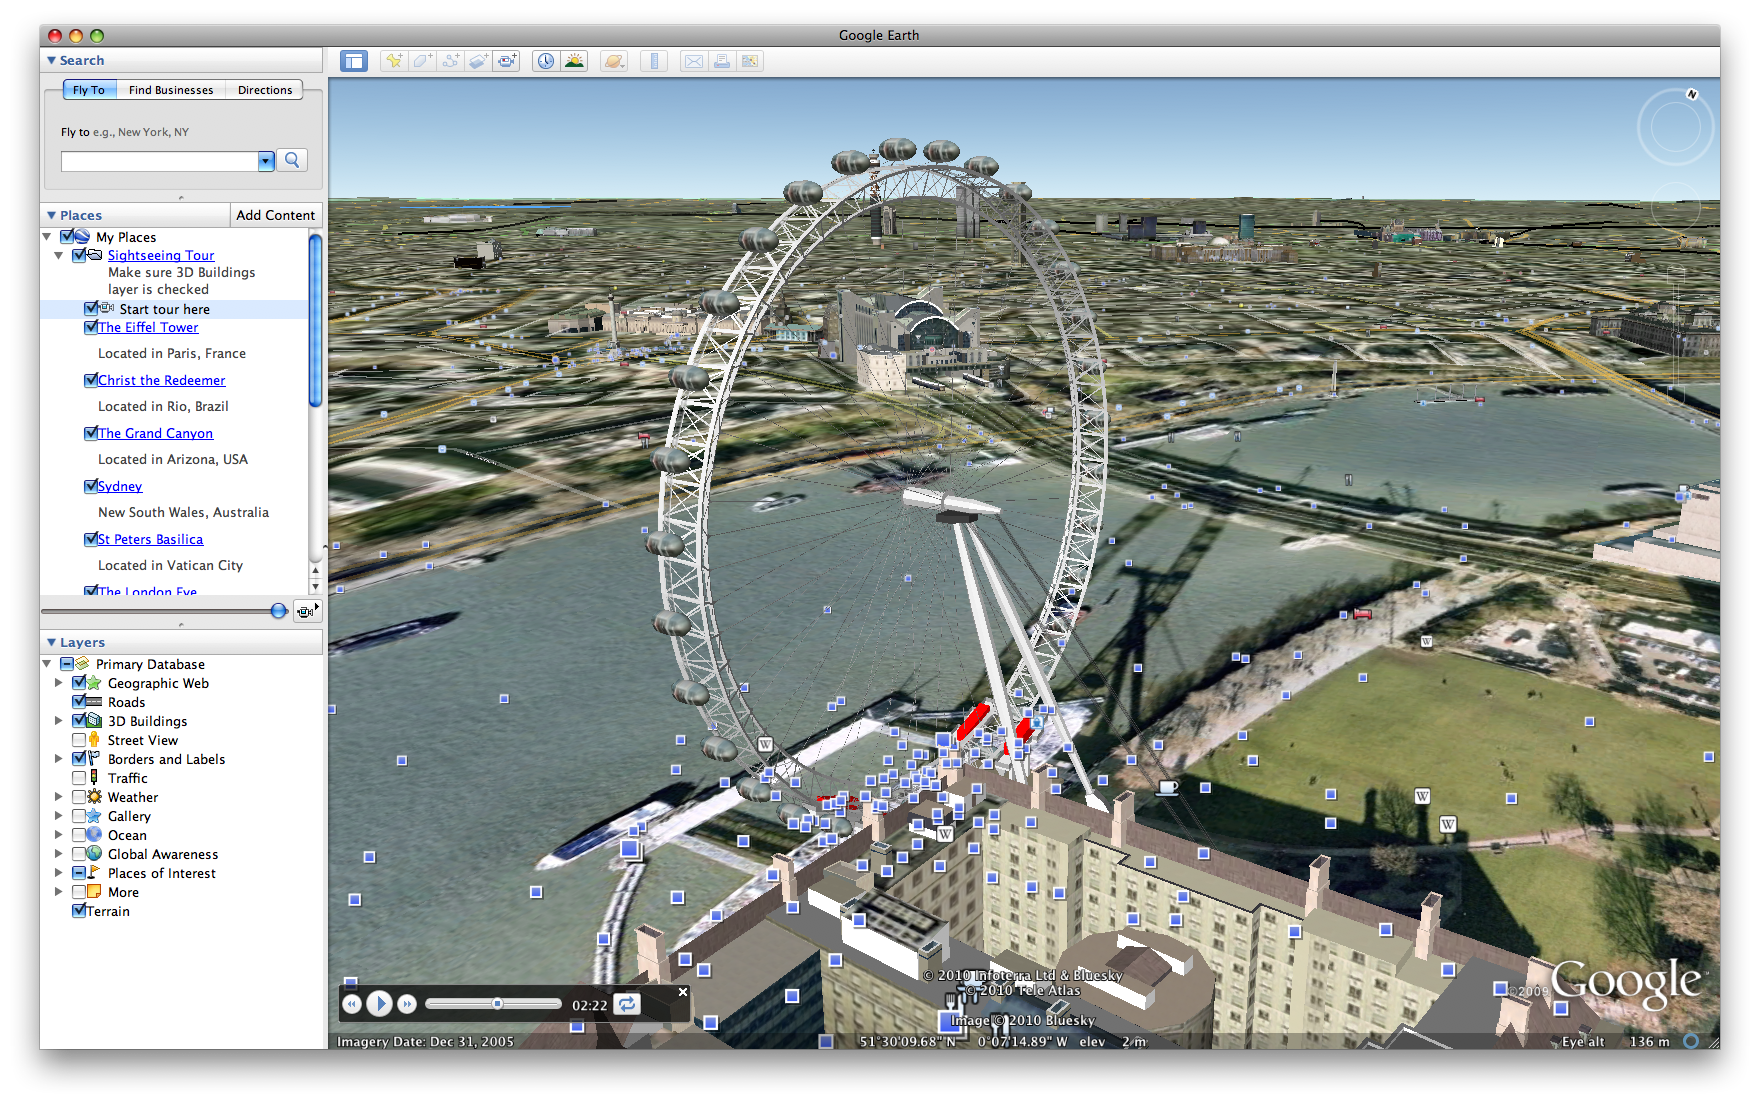This screenshot has height=1104, width=1760.
Task: Select the Ruler measurement tool
Action: [x=654, y=61]
